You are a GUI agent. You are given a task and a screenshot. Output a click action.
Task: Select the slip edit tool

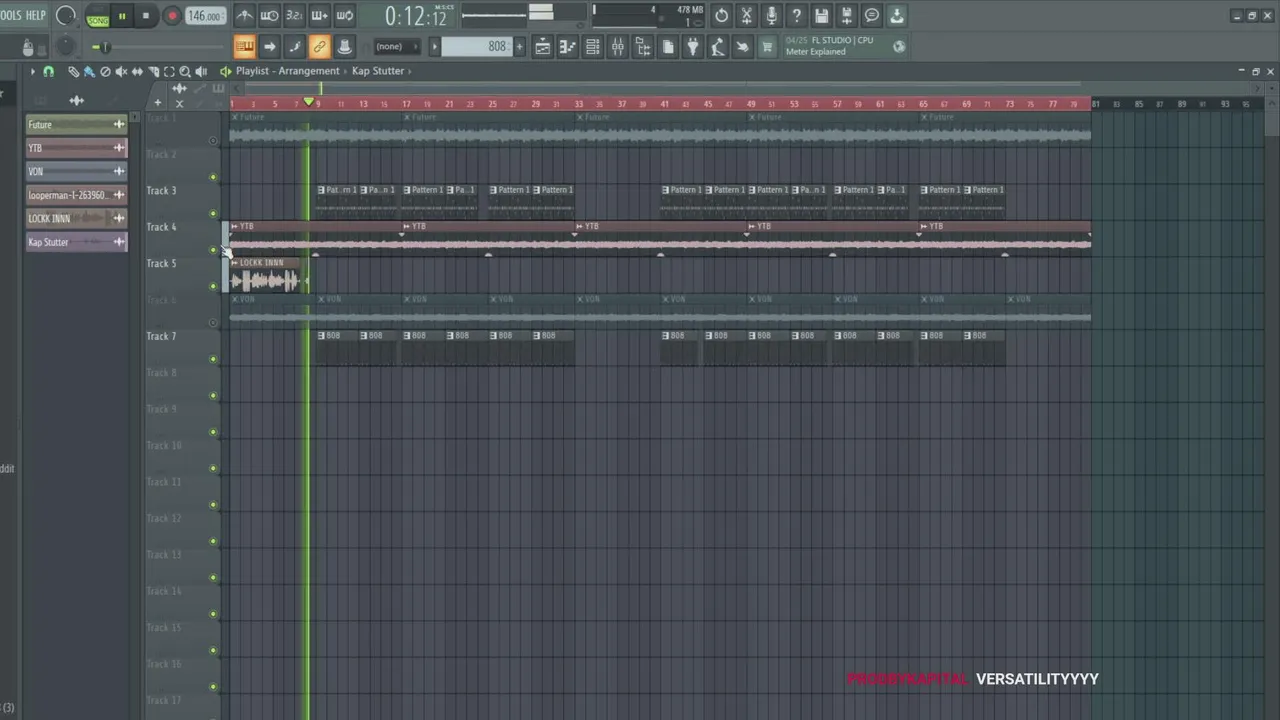coord(137,71)
